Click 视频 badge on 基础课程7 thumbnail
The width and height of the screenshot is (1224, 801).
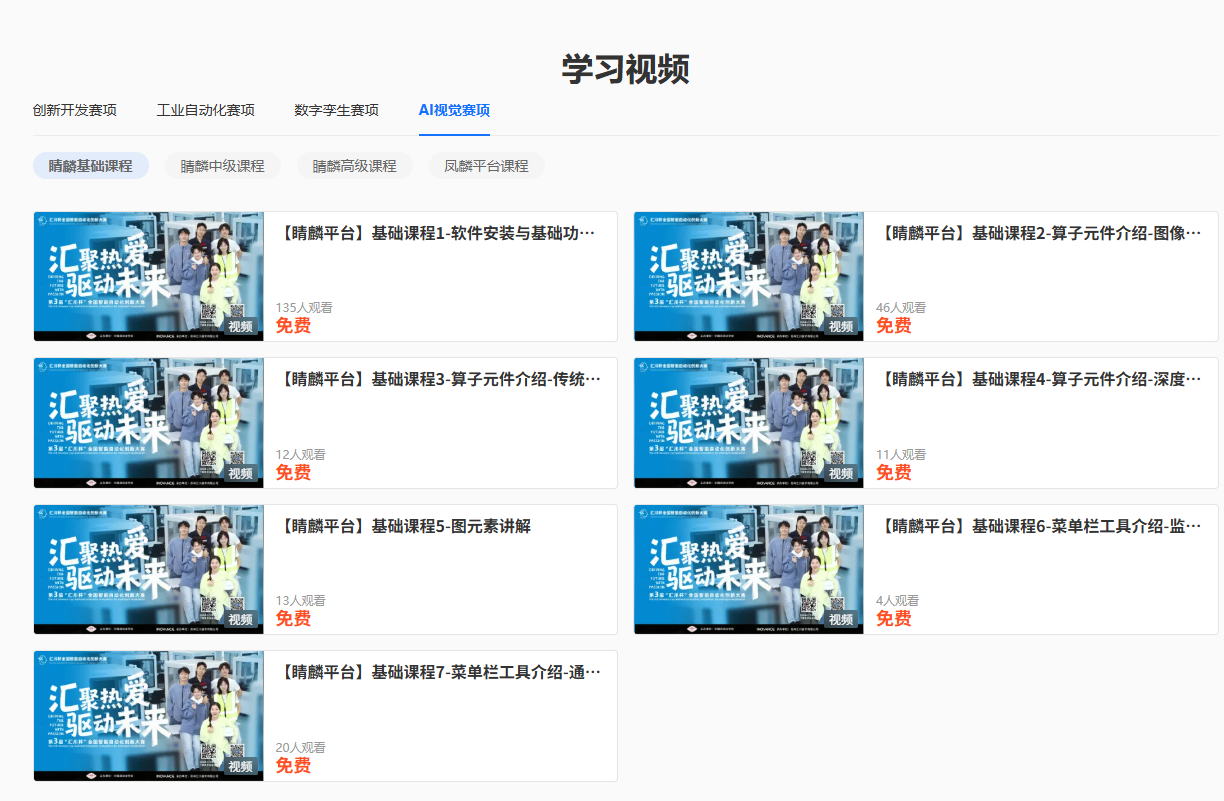tap(241, 767)
